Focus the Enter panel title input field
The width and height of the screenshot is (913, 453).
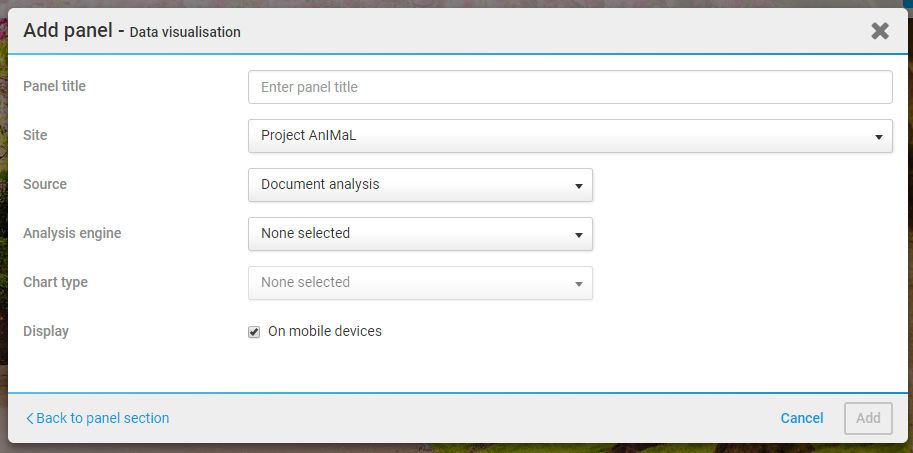pyautogui.click(x=570, y=87)
